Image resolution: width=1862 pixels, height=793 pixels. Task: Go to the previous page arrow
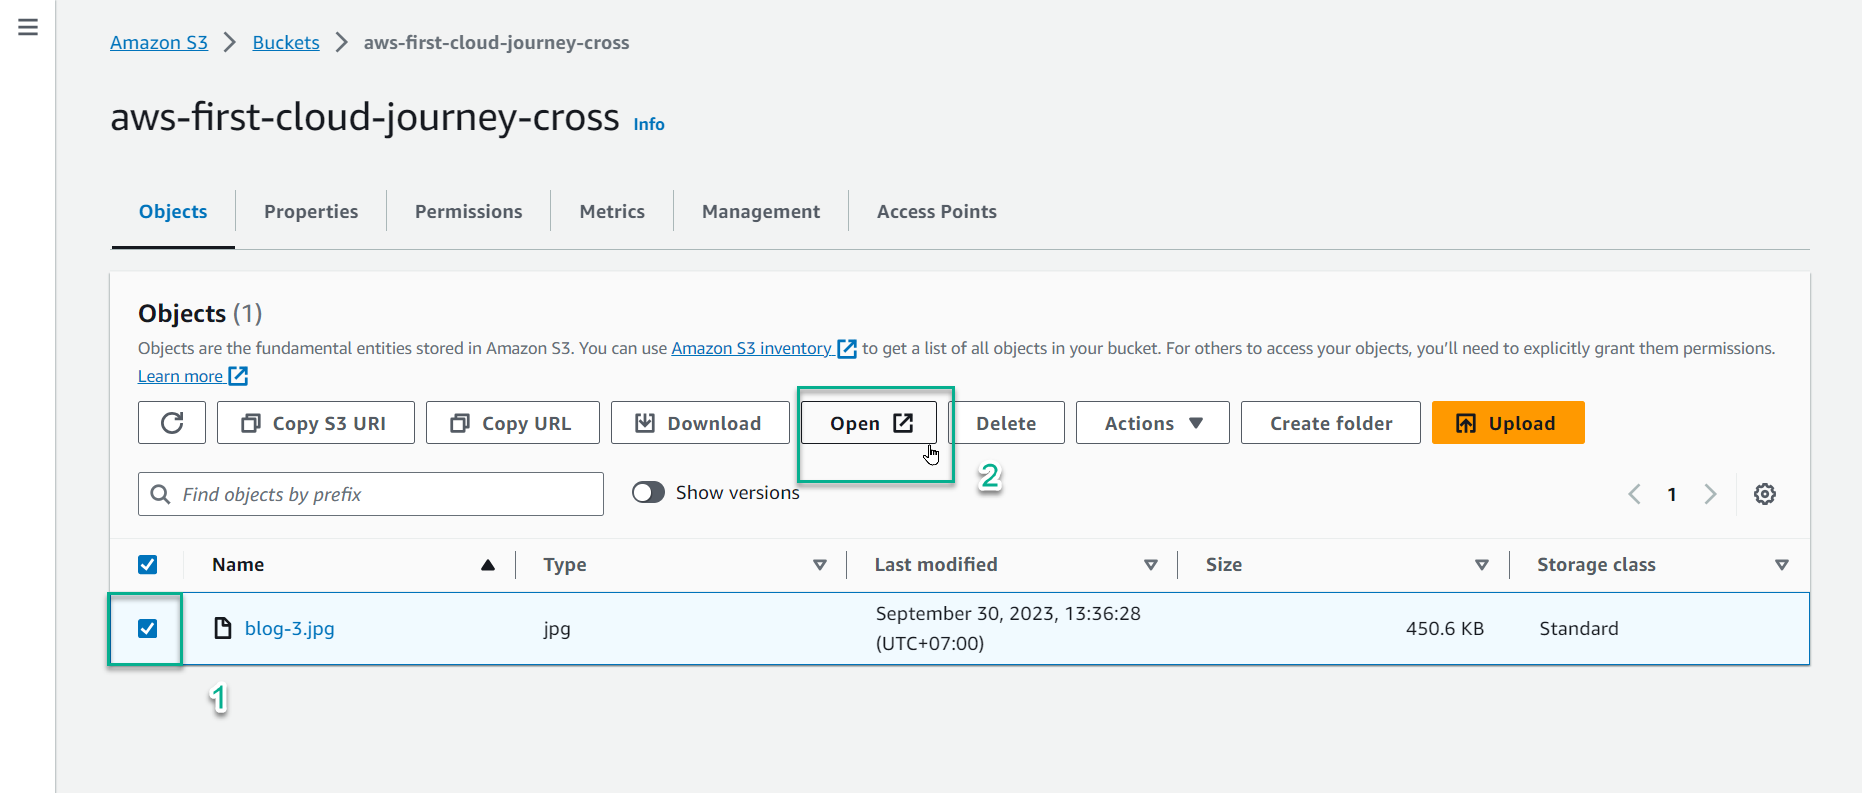coord(1634,494)
